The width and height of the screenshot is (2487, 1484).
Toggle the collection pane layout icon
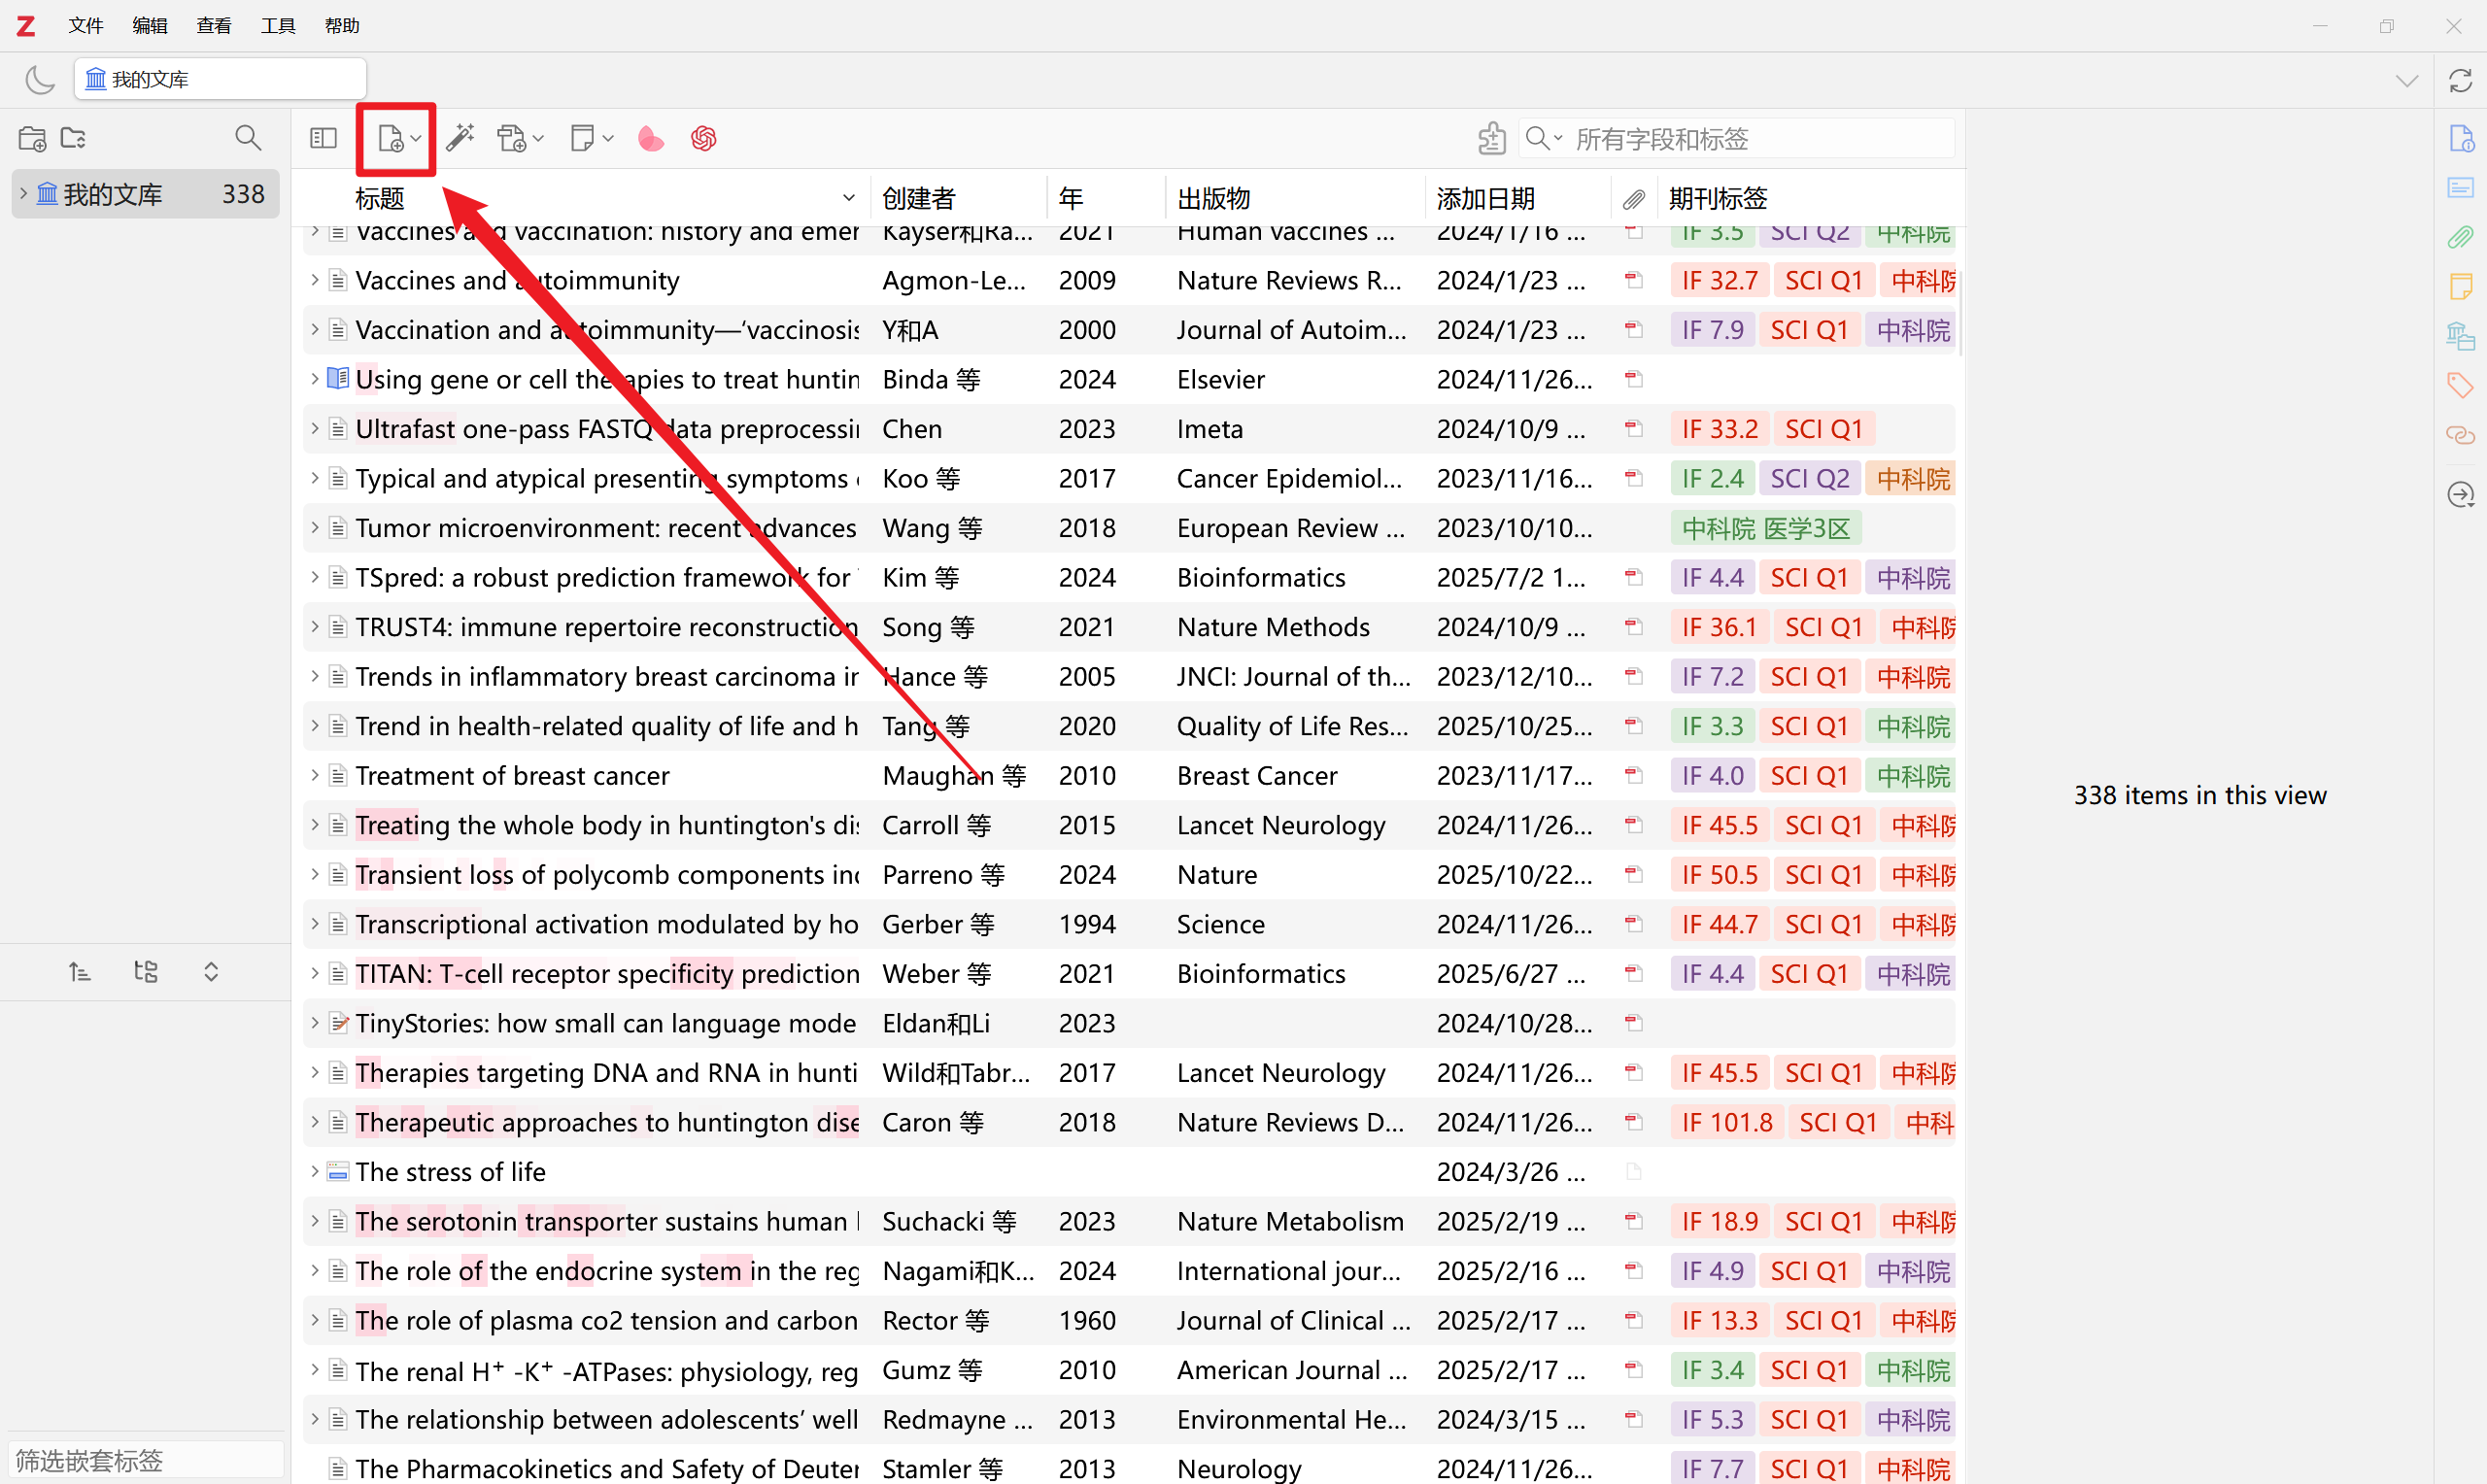point(323,138)
